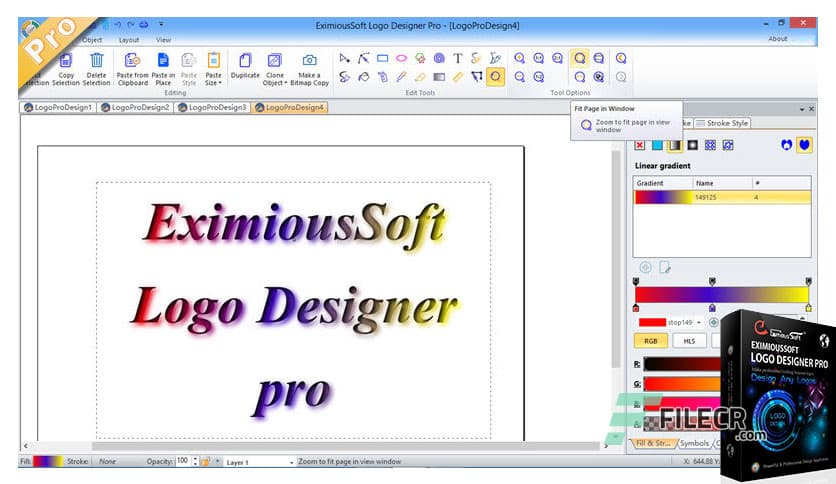Click the Duplicate icon in Editing group
This screenshot has width=836, height=484.
(245, 60)
